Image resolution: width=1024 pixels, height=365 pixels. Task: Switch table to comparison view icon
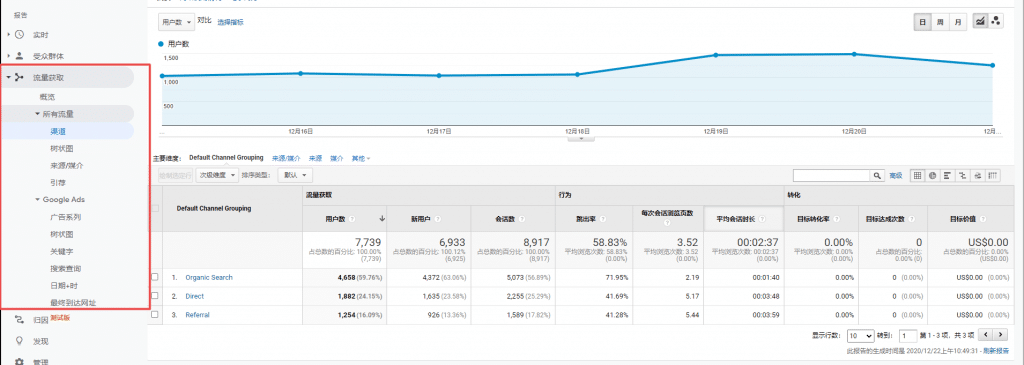point(963,176)
